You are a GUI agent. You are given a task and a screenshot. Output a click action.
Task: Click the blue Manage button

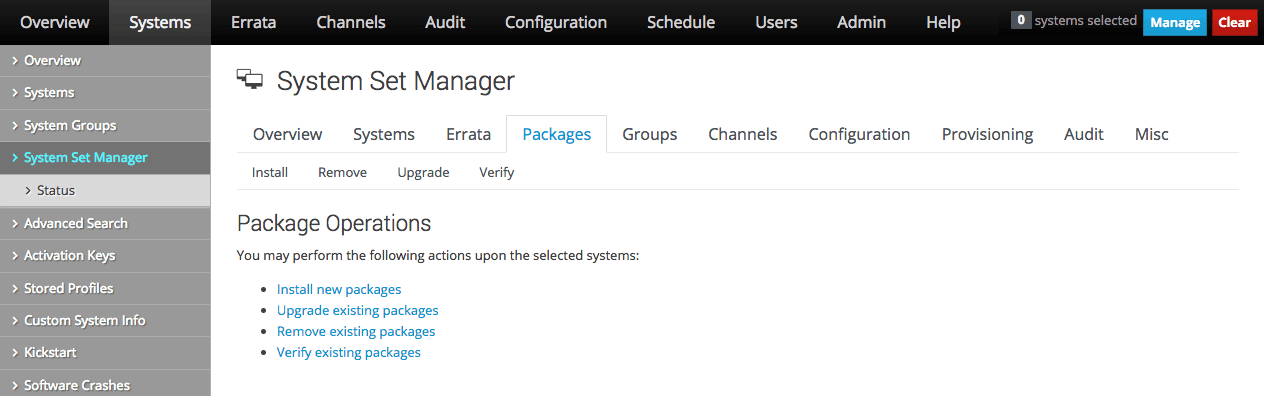click(1175, 22)
